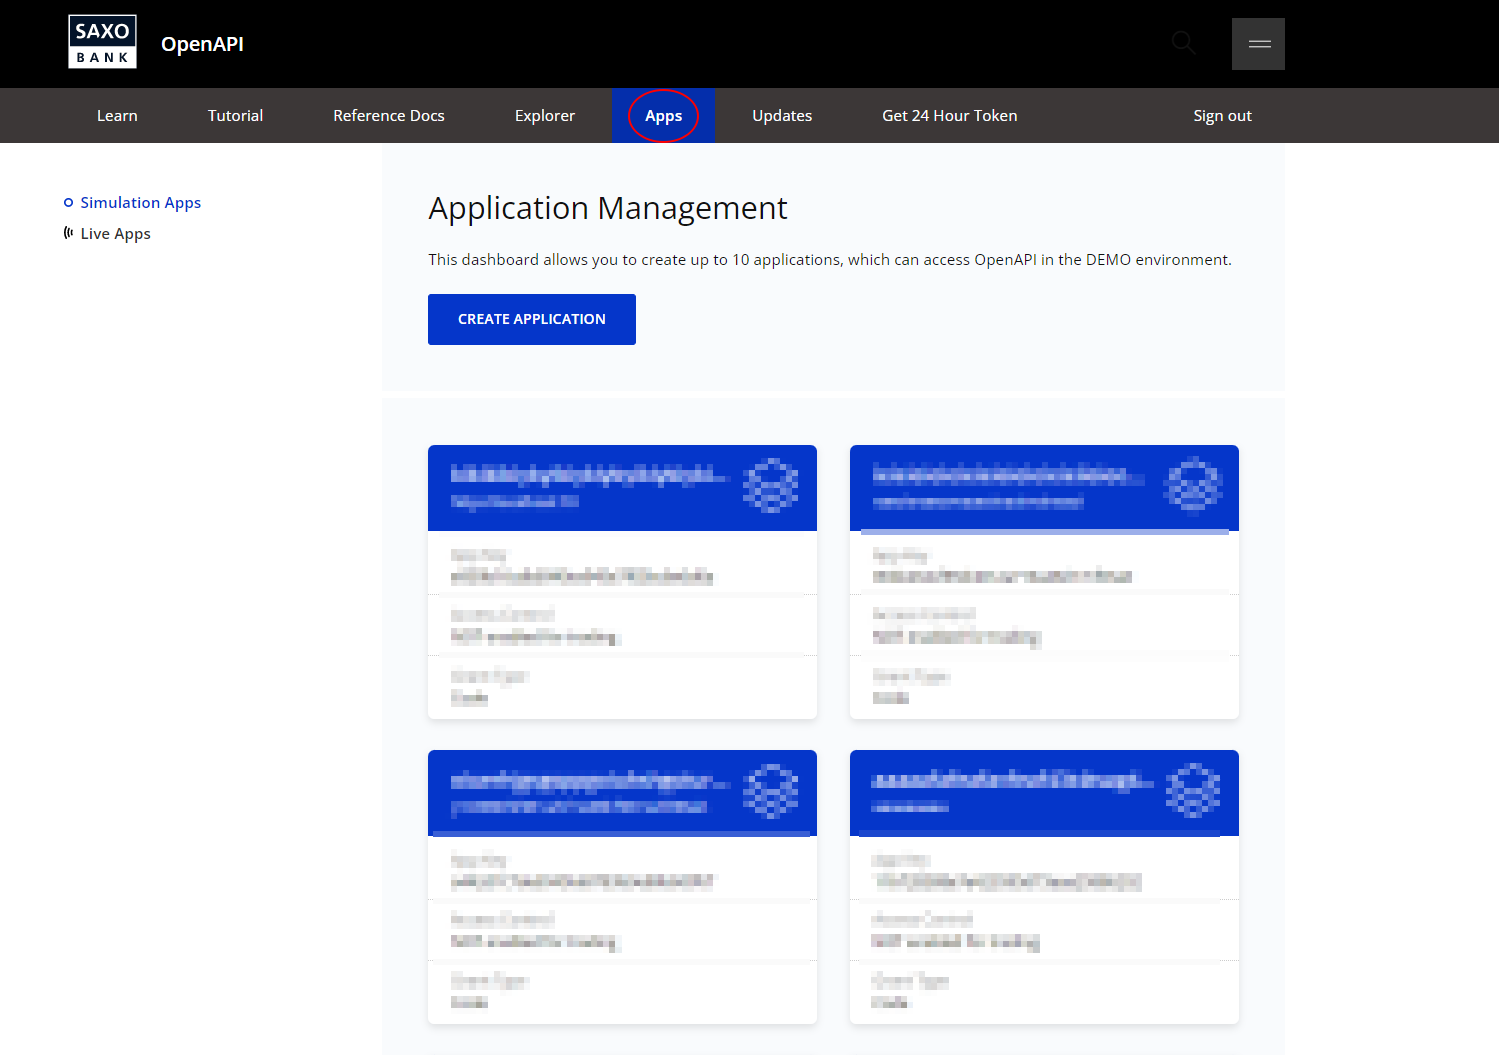Open settings gear of bottom-right app card
The height and width of the screenshot is (1055, 1499).
coord(1193,791)
